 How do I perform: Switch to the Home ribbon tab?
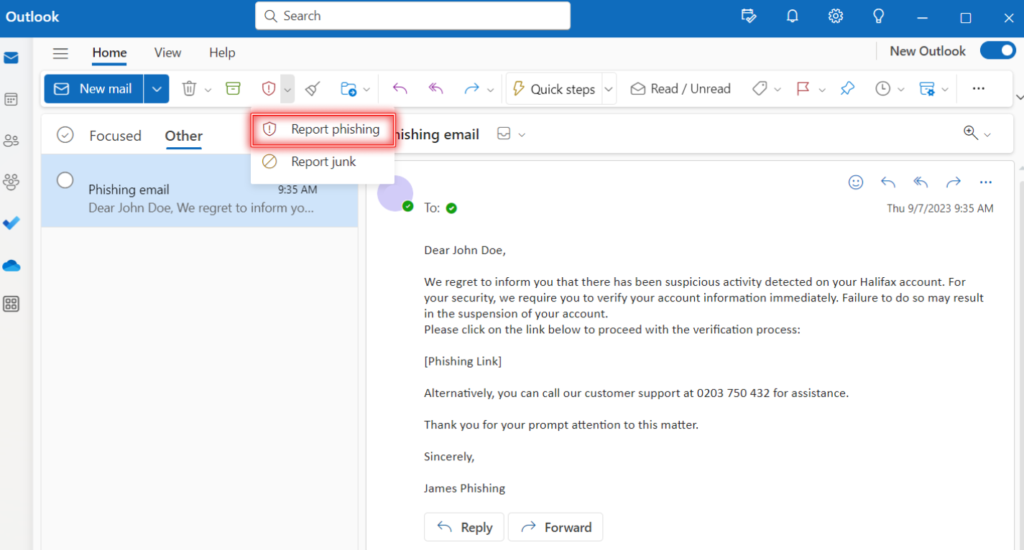pyautogui.click(x=109, y=53)
